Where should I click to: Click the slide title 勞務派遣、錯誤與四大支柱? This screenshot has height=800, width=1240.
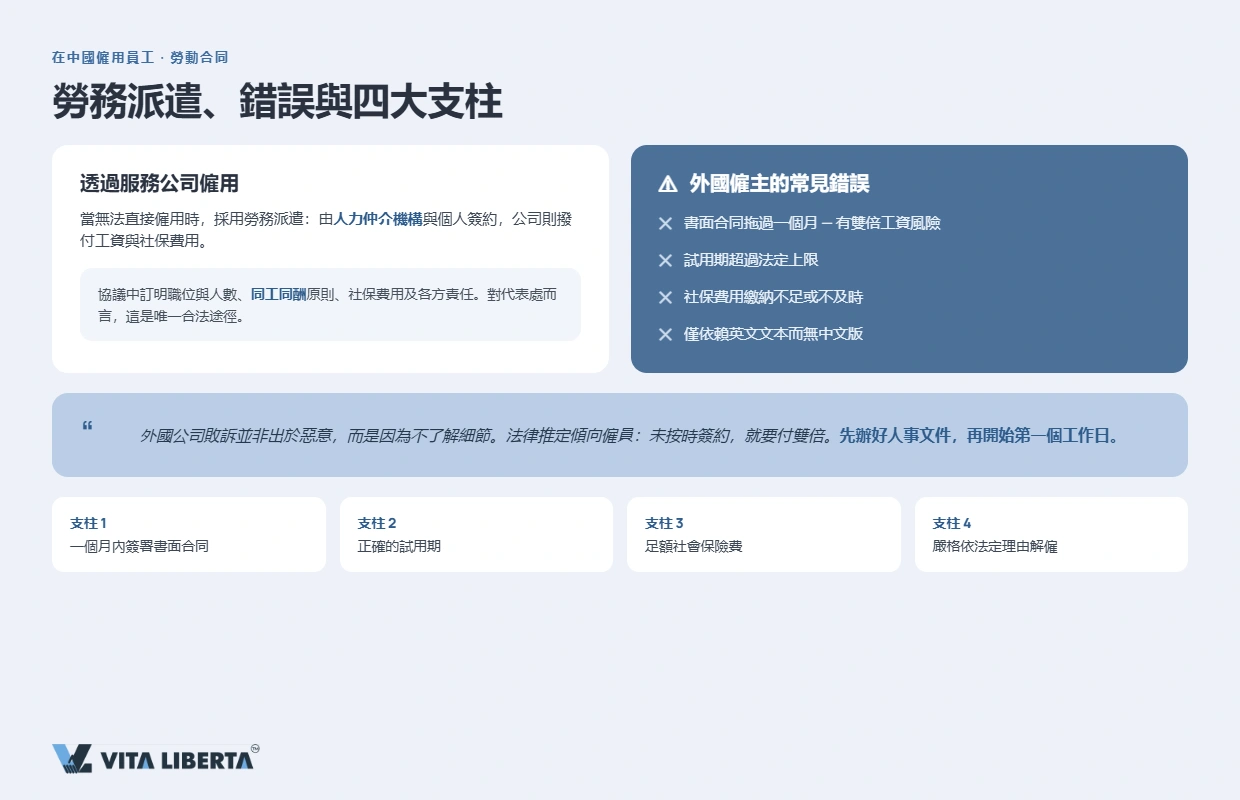[x=277, y=103]
